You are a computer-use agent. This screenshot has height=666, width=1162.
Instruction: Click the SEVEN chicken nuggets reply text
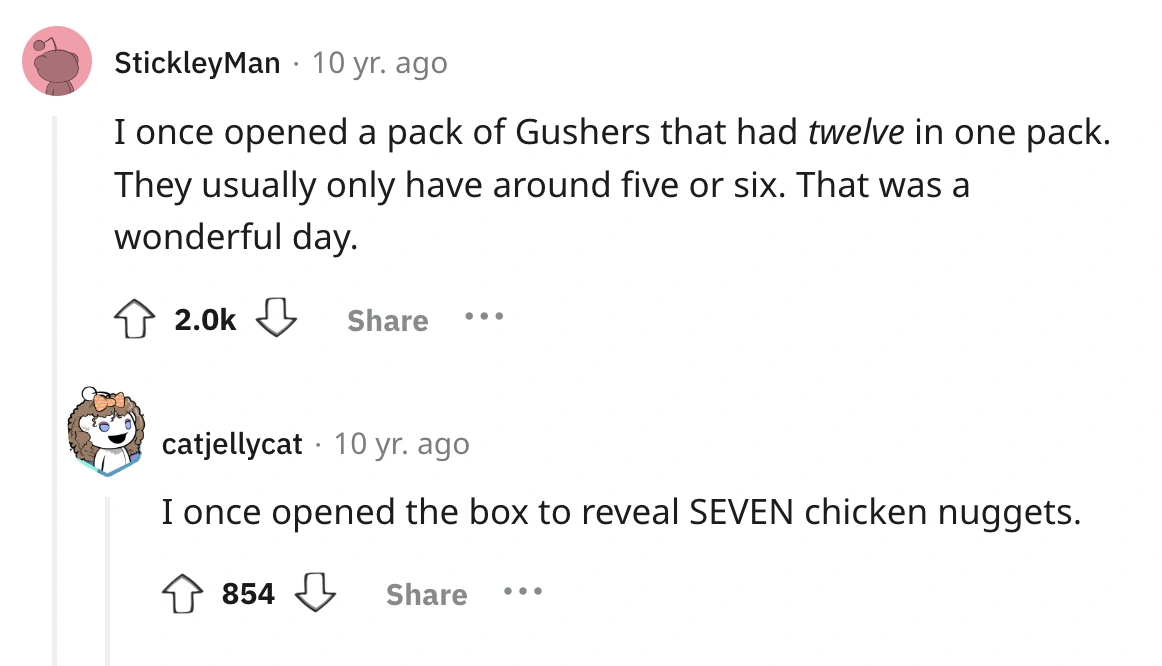tap(621, 513)
